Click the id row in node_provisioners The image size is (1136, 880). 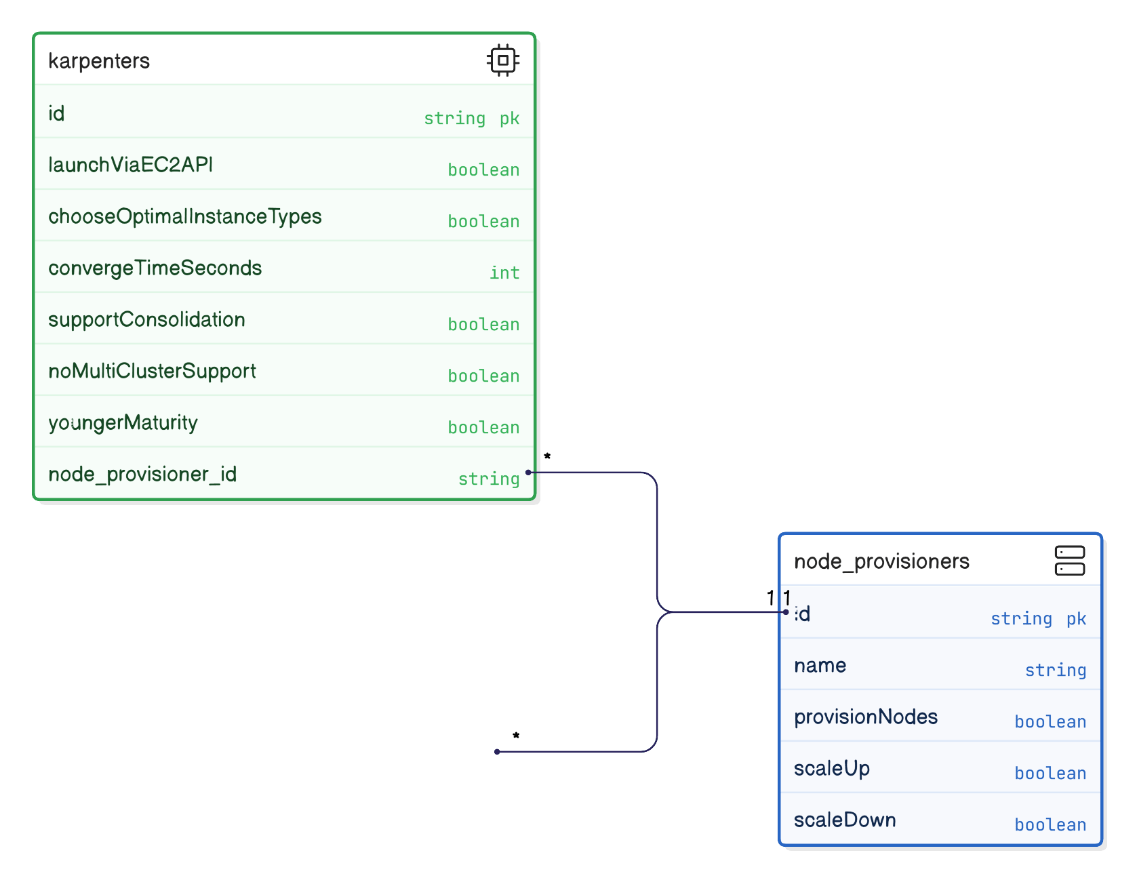tap(940, 613)
